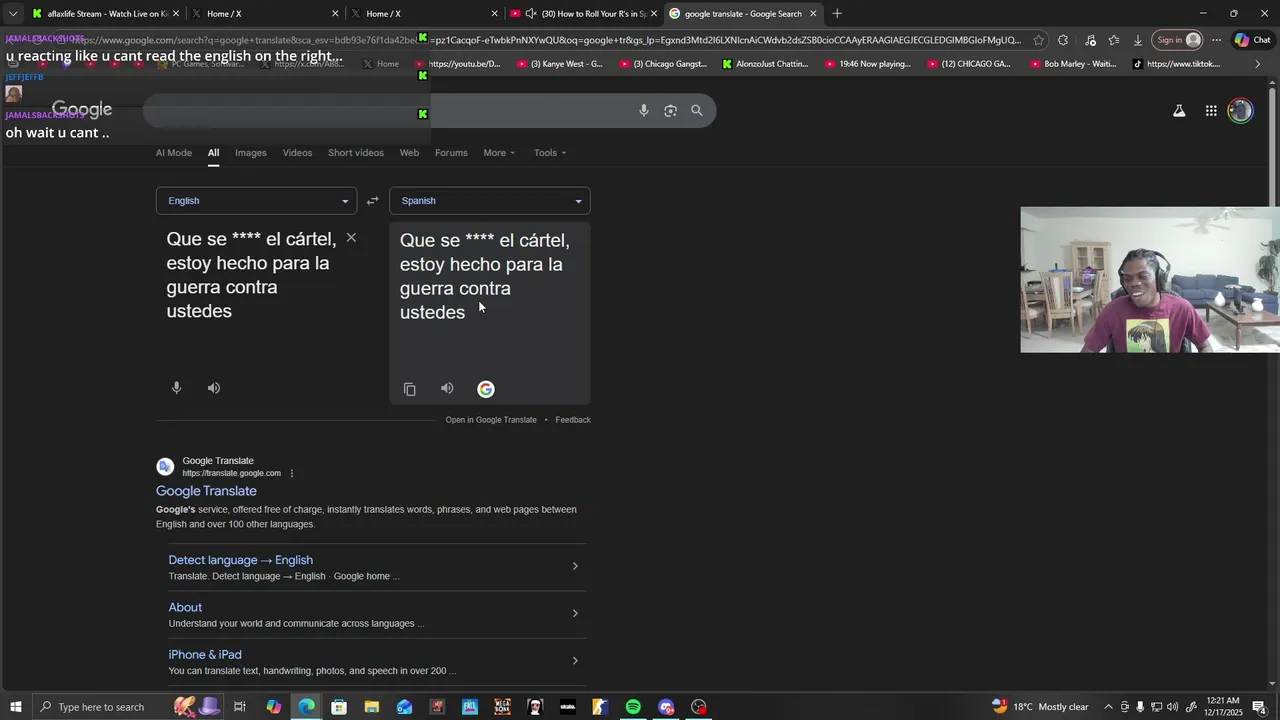Expand the Tools dropdown

pyautogui.click(x=550, y=153)
